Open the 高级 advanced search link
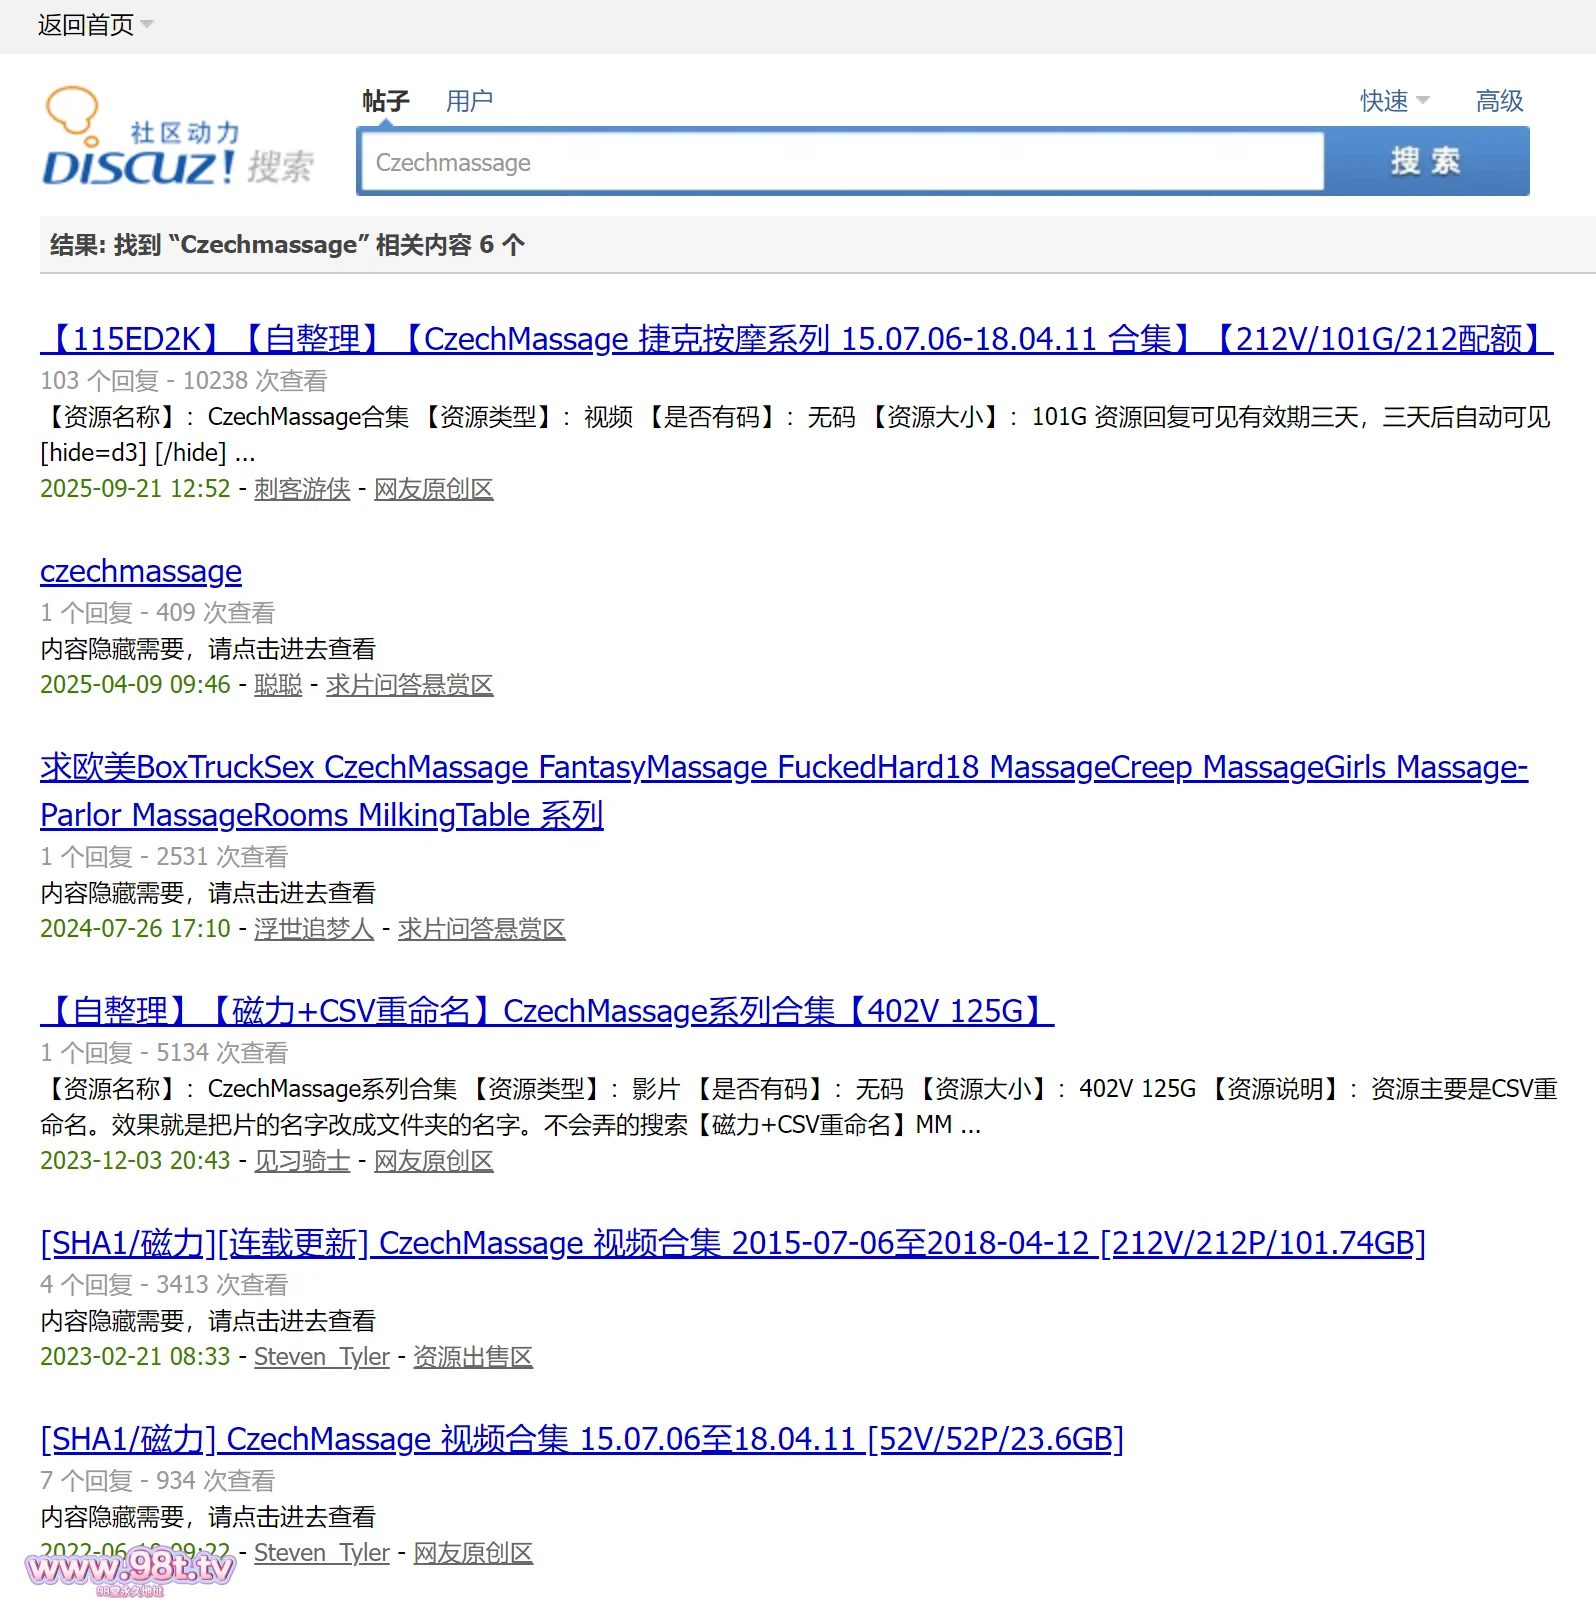Viewport: 1596px width, 1606px height. (1498, 101)
